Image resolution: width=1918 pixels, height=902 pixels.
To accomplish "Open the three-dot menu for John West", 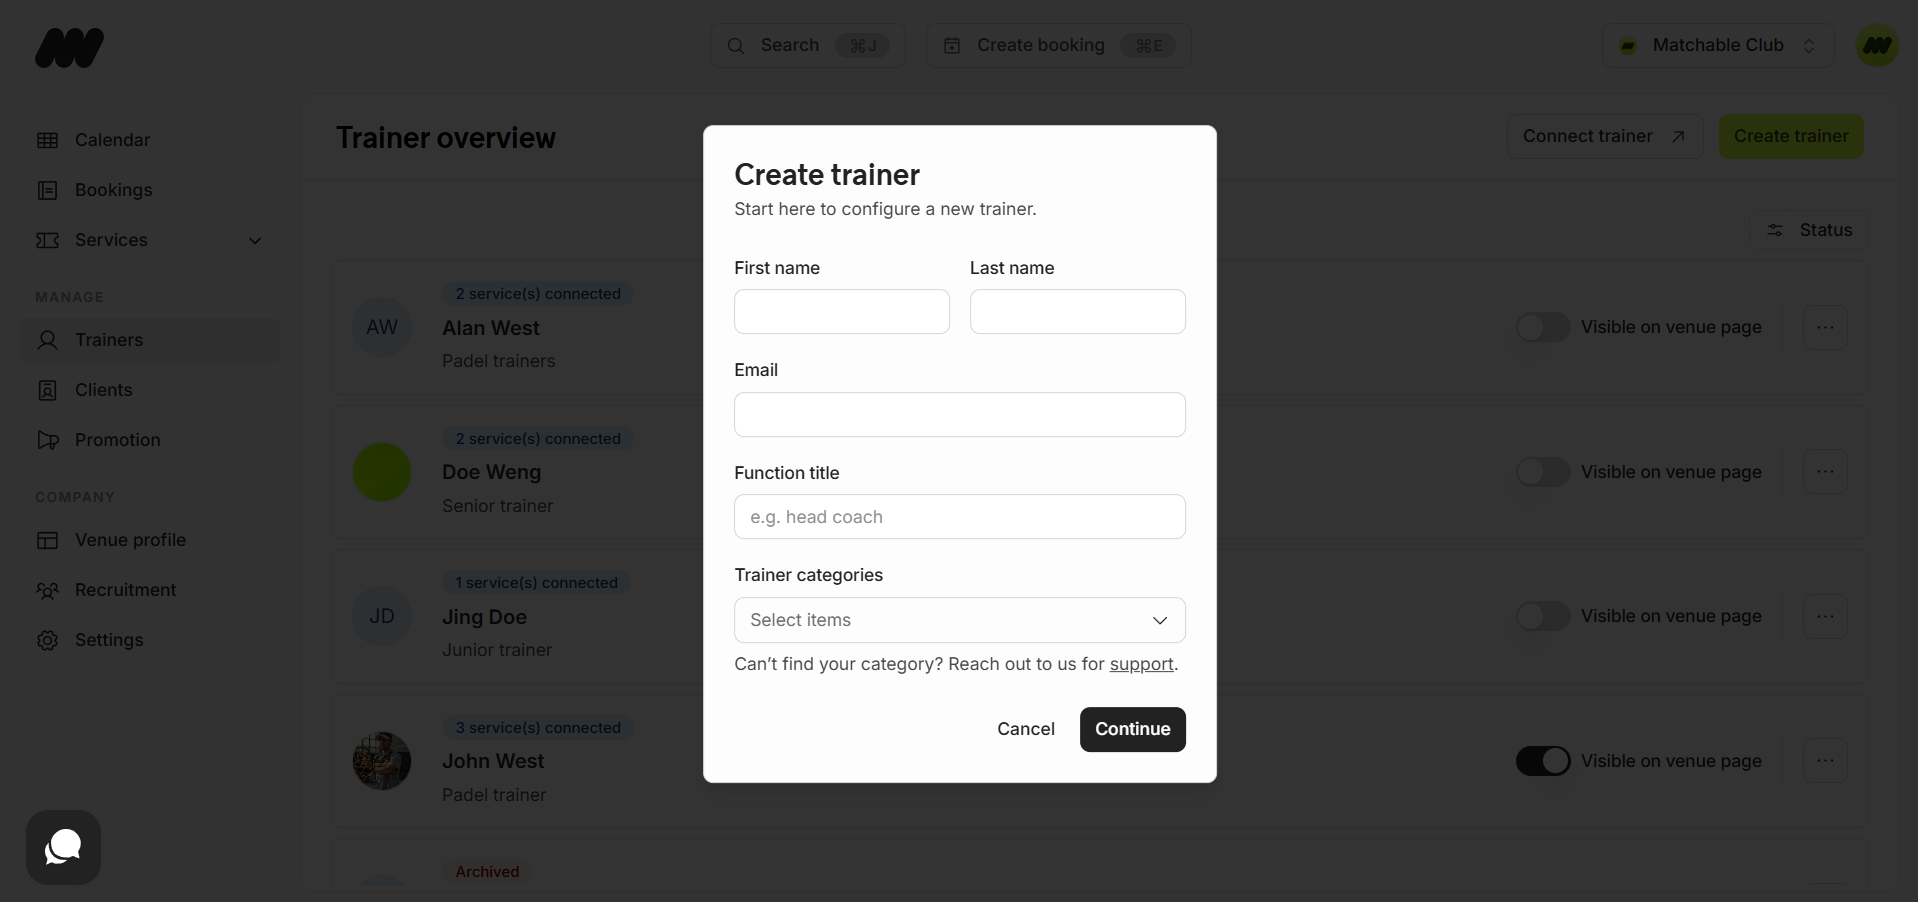I will pos(1825,761).
